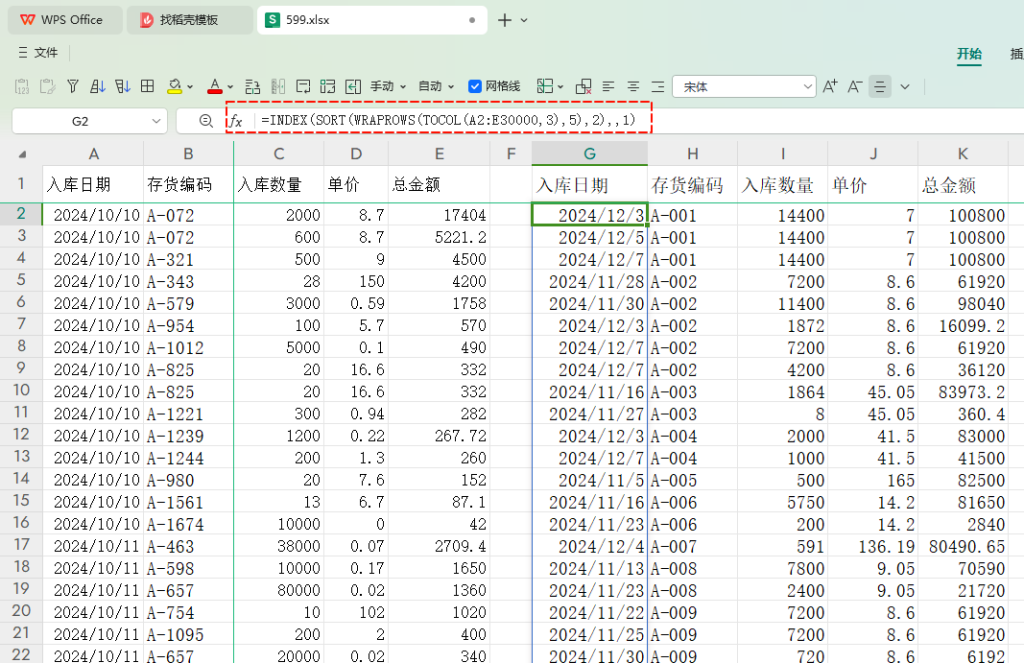1024x663 pixels.
Task: Click cell H1 header 存货编码
Action: click(x=692, y=185)
